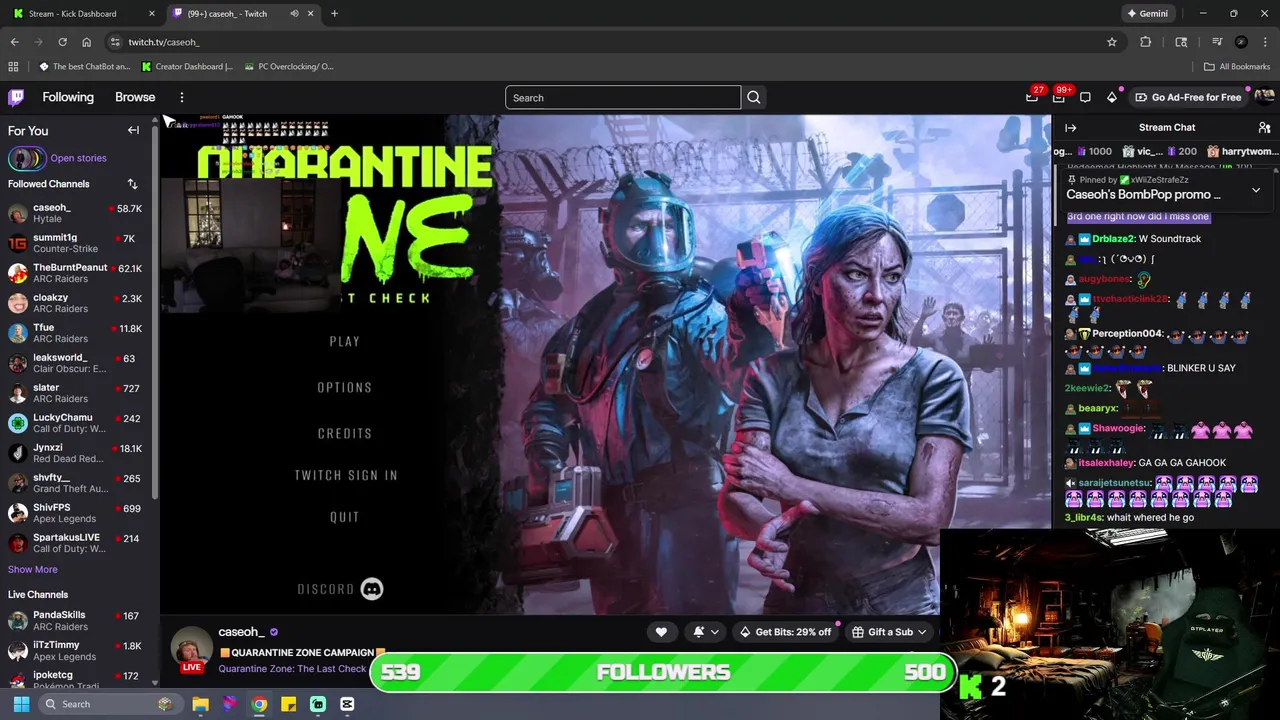Open Jynxzi channel in sidebar
Viewport: 1280px width, 720px height.
76,454
